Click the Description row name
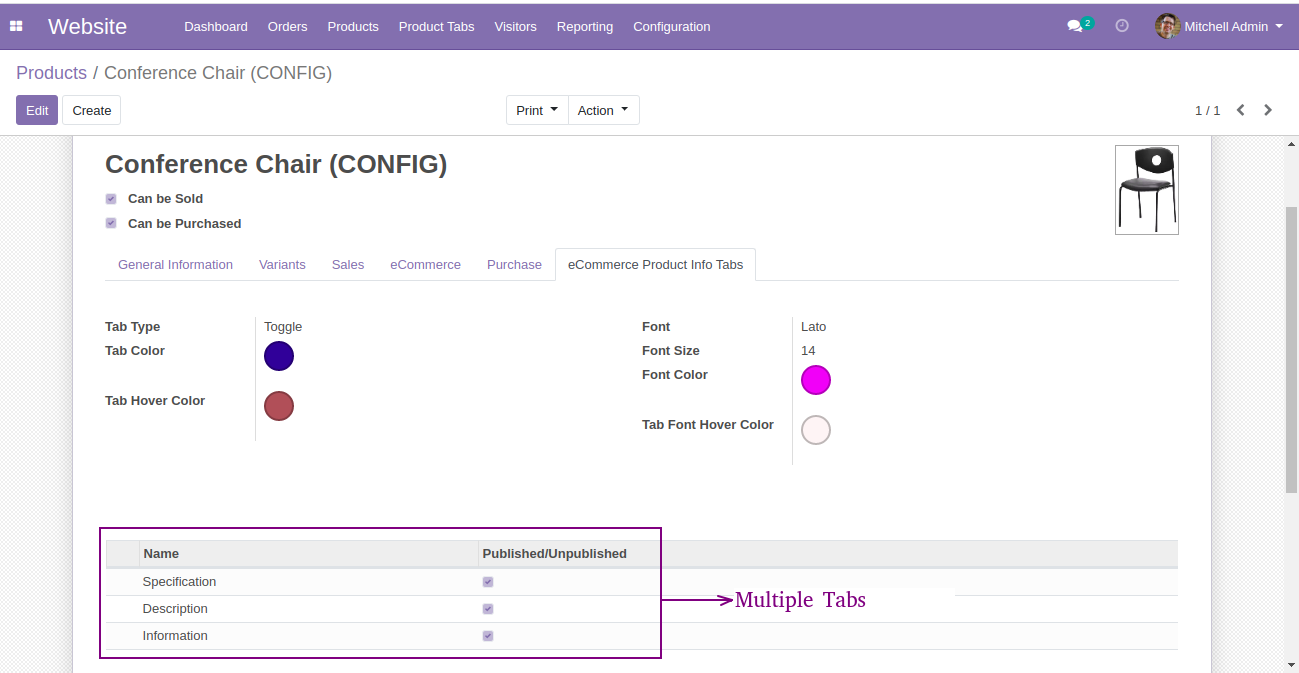This screenshot has height=673, width=1299. [175, 609]
